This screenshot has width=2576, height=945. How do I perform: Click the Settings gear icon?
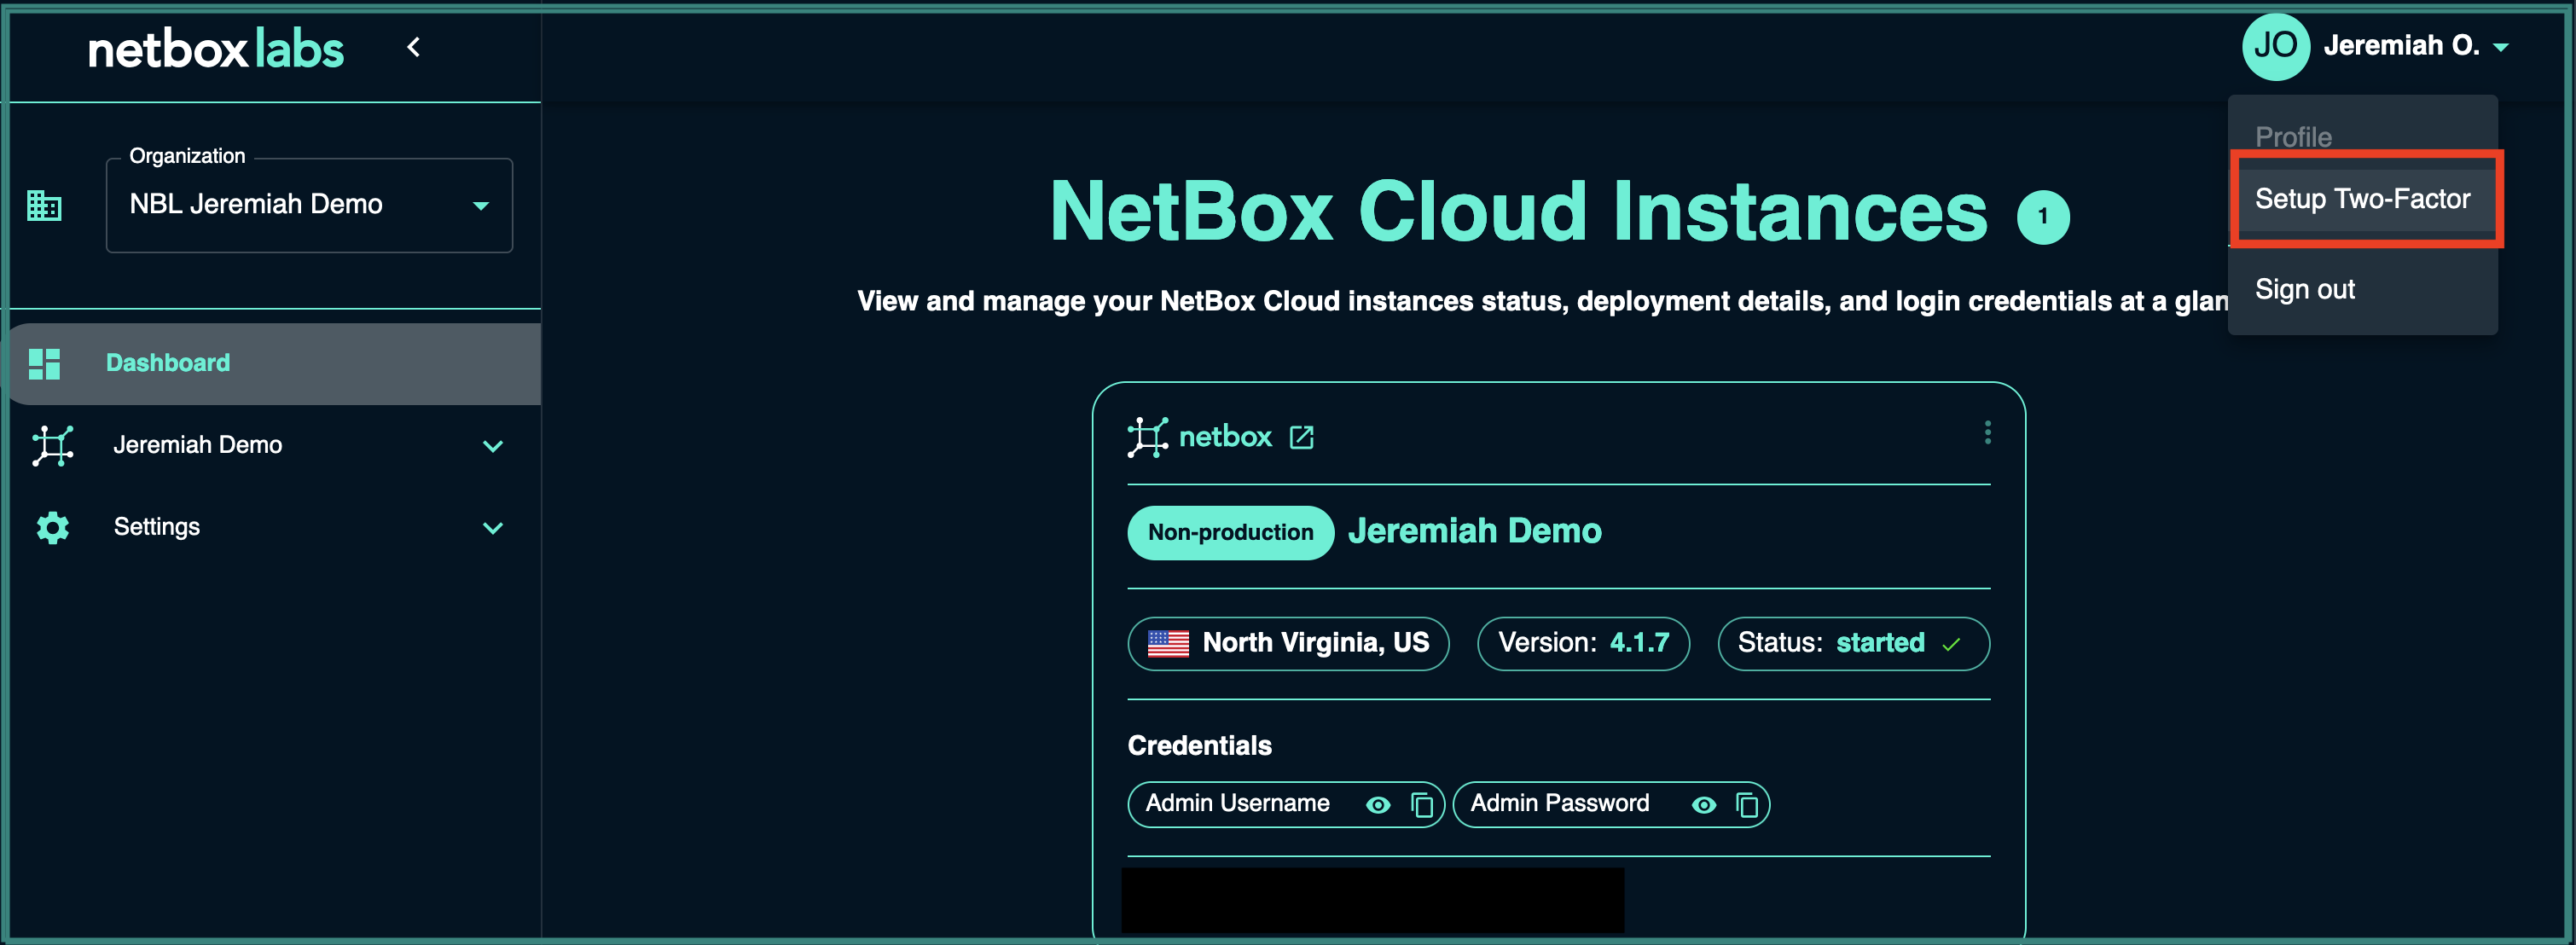point(52,527)
